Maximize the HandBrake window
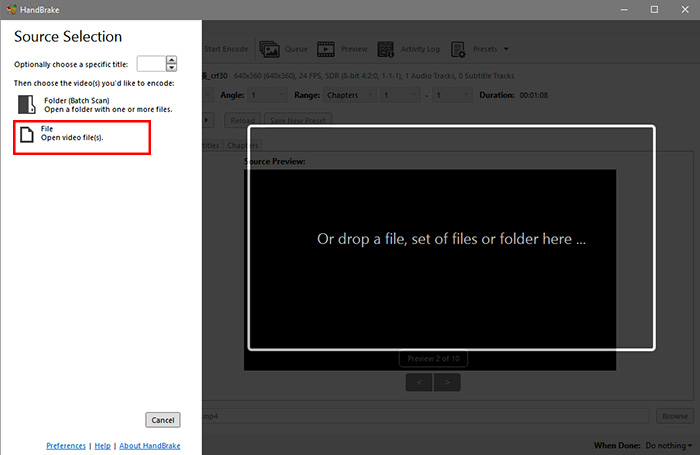Image resolution: width=700 pixels, height=455 pixels. [x=654, y=9]
